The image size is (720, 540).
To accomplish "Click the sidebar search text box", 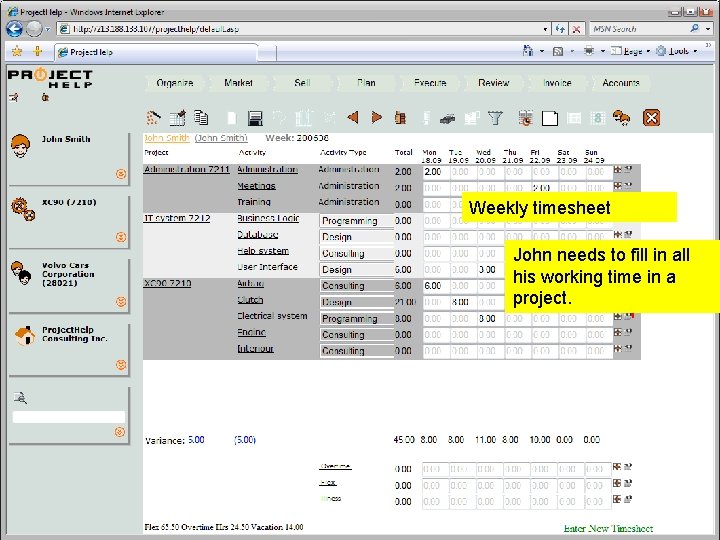I will pos(69,417).
